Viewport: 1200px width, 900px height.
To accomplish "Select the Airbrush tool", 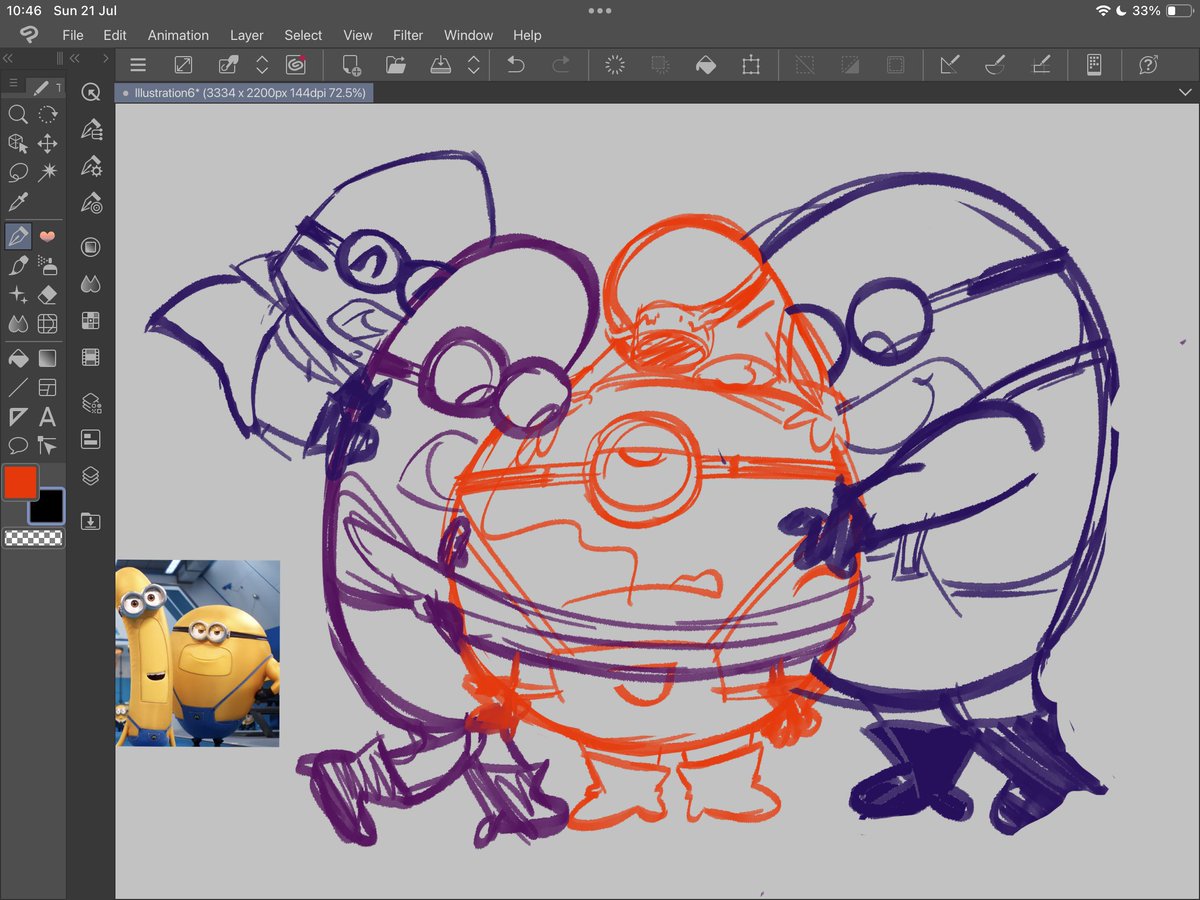I will [x=47, y=265].
